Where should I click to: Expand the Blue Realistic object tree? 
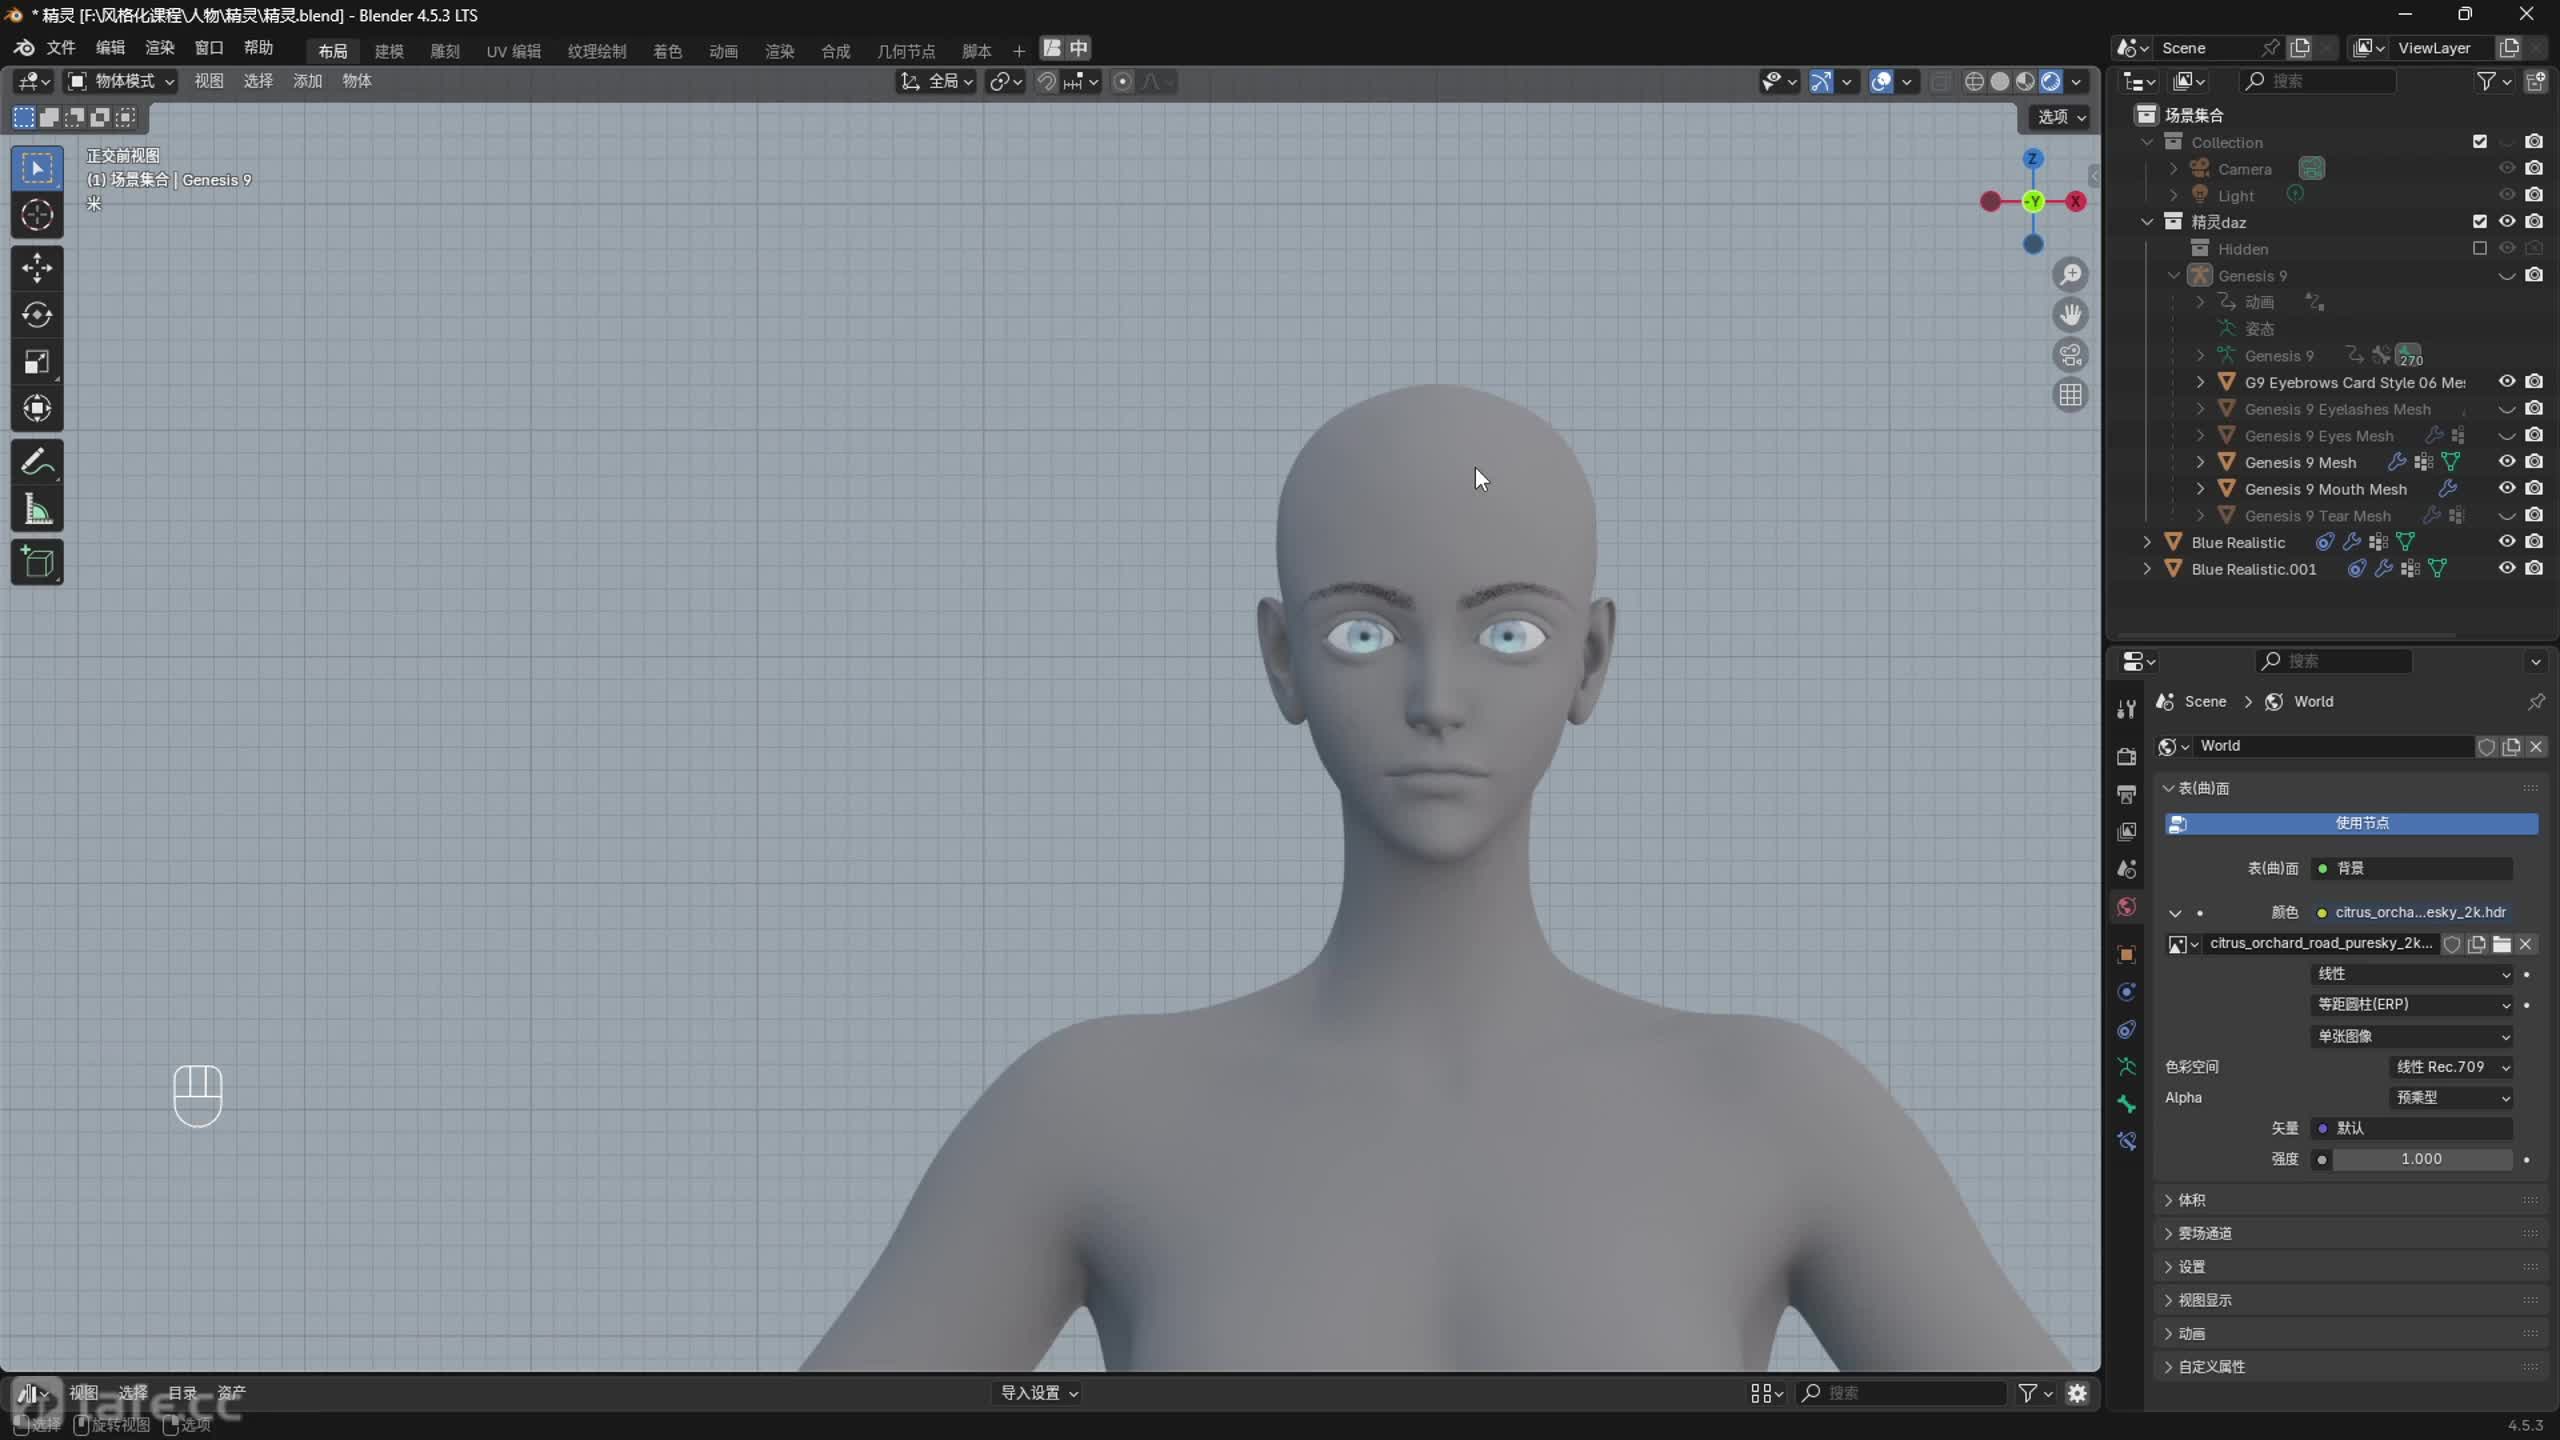click(2146, 542)
